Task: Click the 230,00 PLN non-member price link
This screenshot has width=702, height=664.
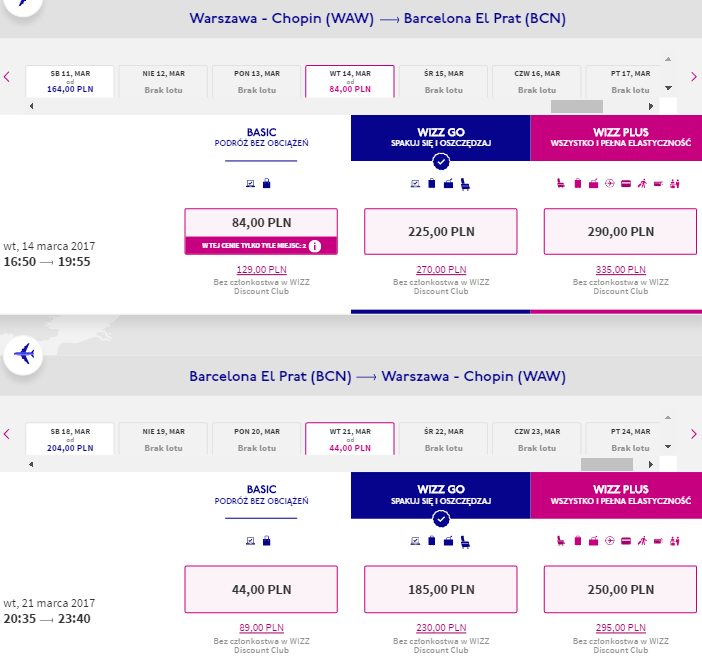Action: (441, 627)
